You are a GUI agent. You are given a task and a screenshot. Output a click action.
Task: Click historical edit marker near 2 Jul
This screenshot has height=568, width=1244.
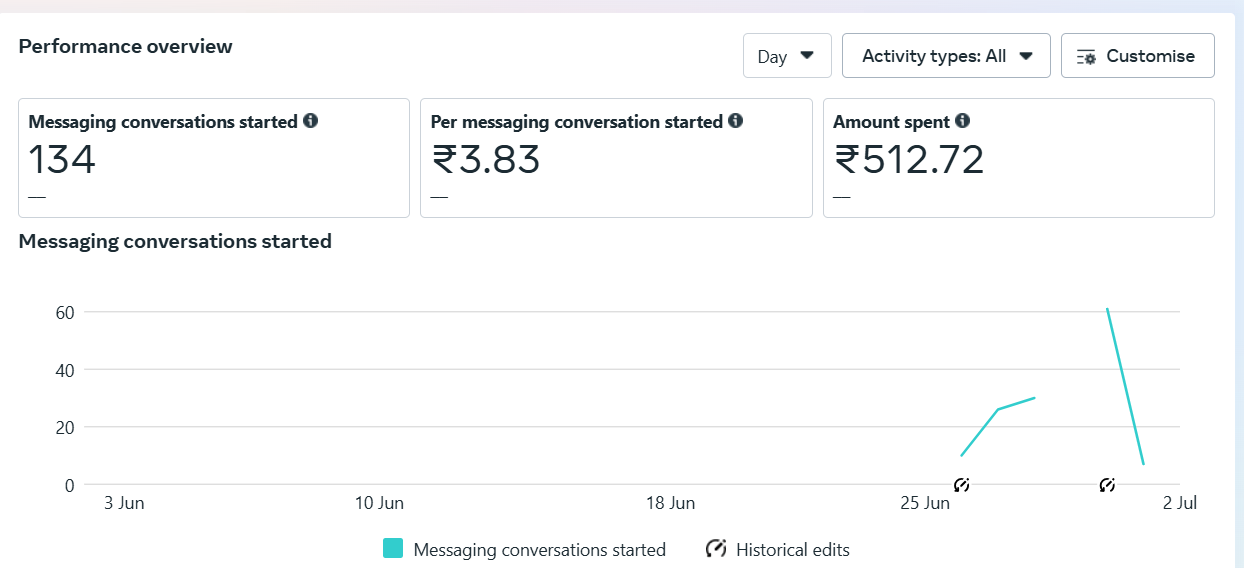pos(1107,485)
